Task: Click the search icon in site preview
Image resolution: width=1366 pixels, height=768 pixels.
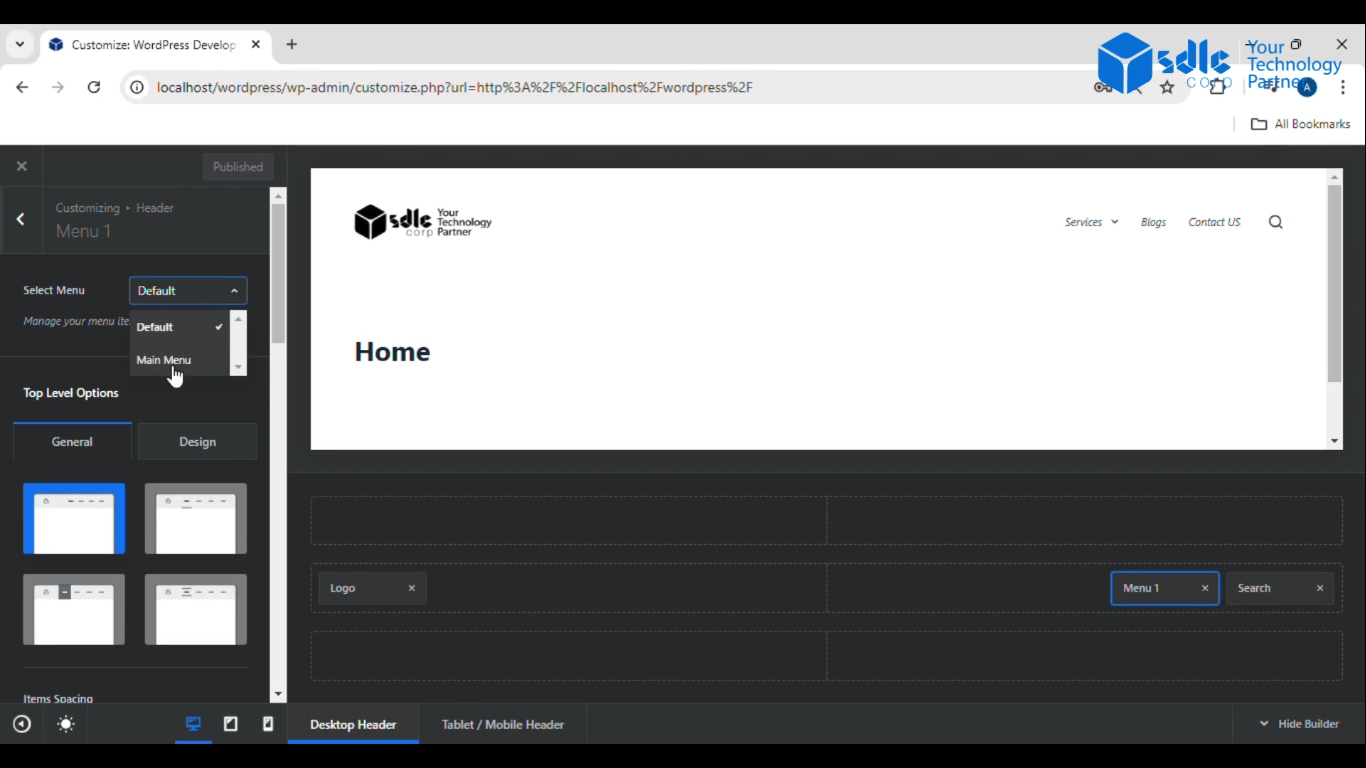Action: tap(1275, 222)
